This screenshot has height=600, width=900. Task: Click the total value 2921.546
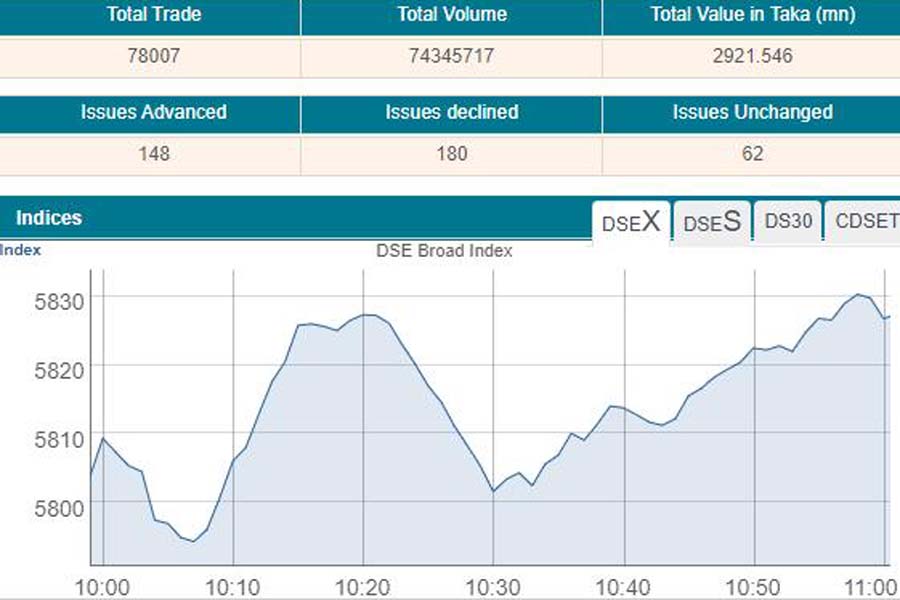click(751, 56)
